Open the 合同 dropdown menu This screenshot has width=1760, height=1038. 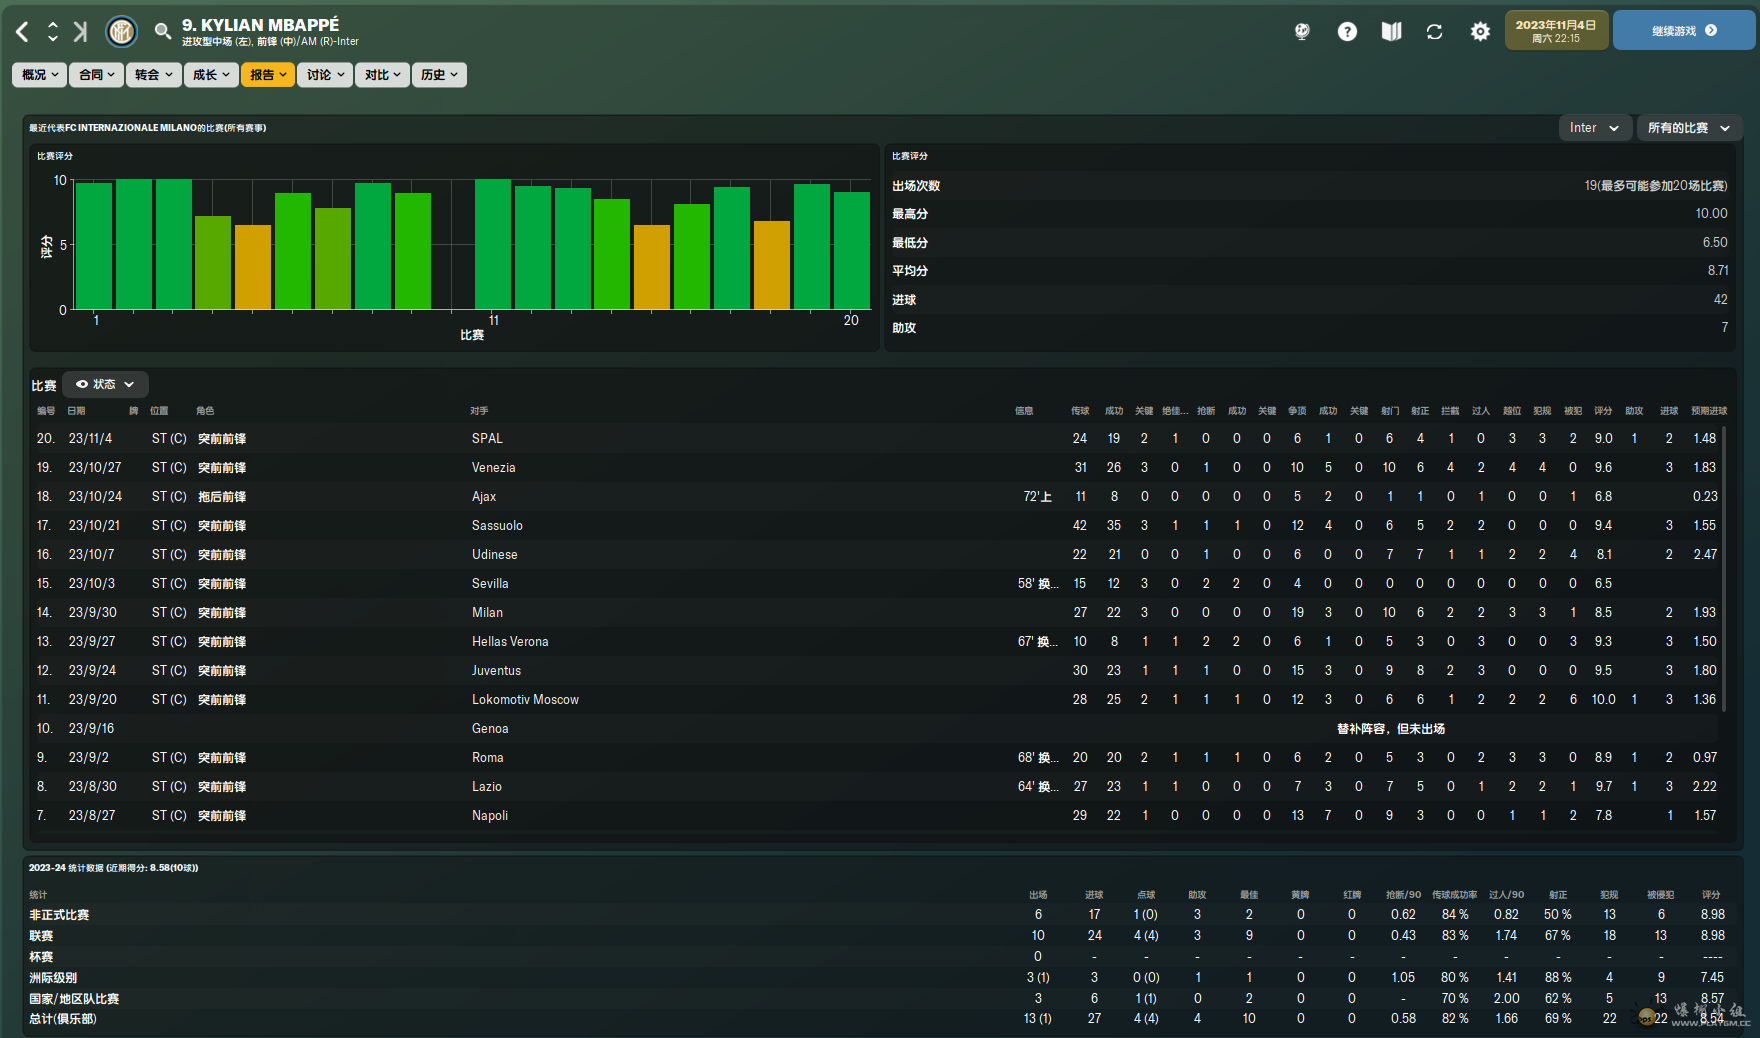96,75
